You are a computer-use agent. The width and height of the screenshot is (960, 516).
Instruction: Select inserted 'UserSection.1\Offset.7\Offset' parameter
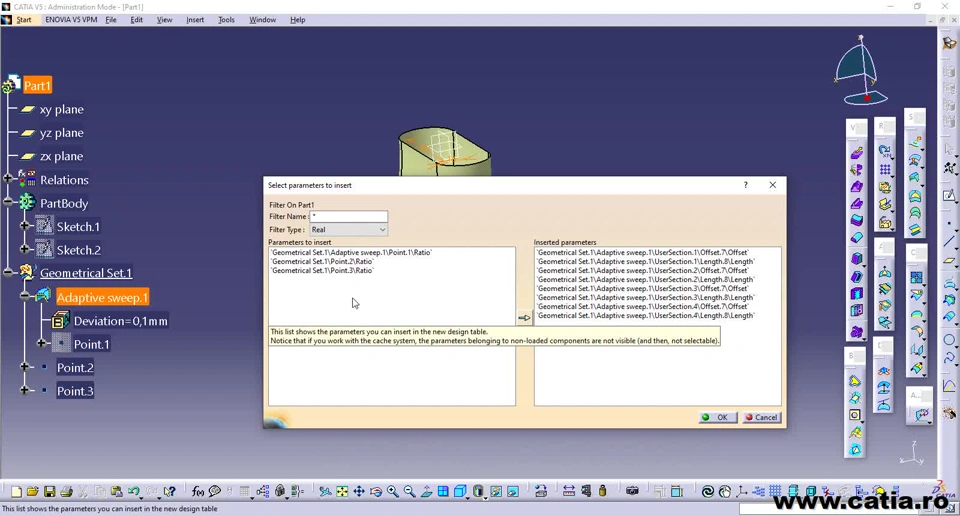(642, 252)
